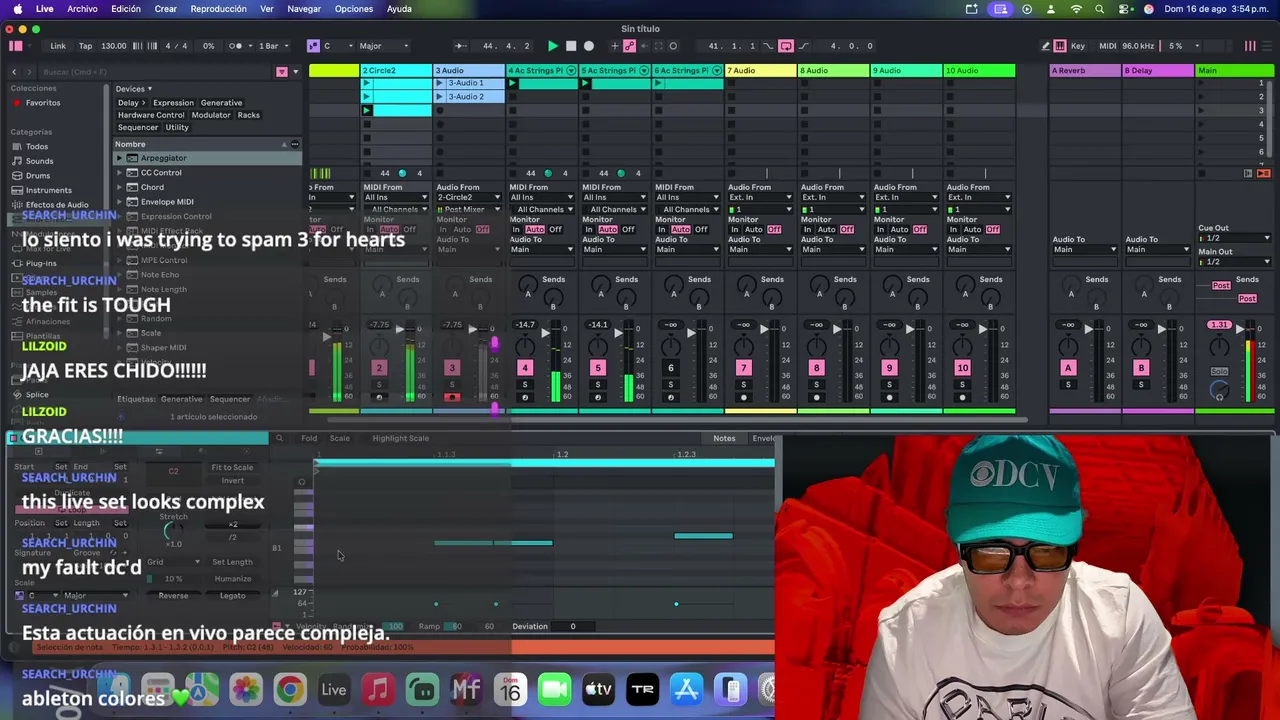The image size is (1280, 720).
Task: Toggle the metronome in the transport bar
Action: click(x=237, y=46)
